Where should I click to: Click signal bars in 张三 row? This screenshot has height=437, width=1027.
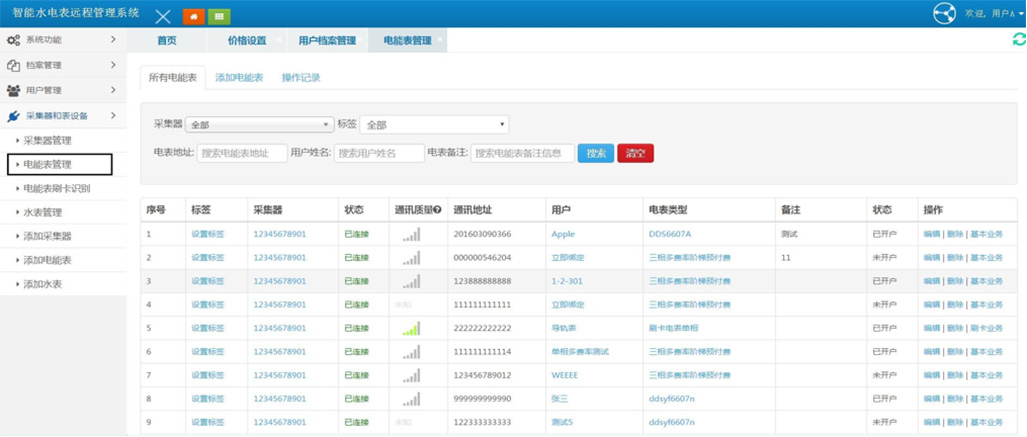click(x=412, y=399)
